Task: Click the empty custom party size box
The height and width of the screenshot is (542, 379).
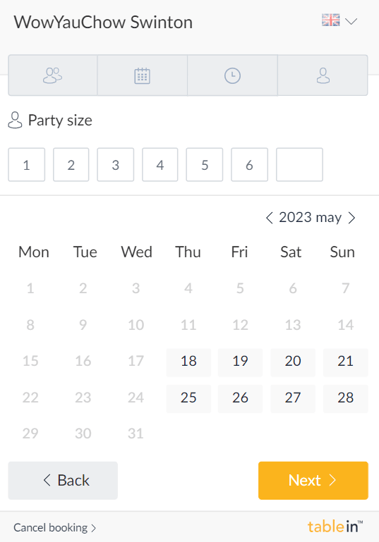Action: coord(299,165)
